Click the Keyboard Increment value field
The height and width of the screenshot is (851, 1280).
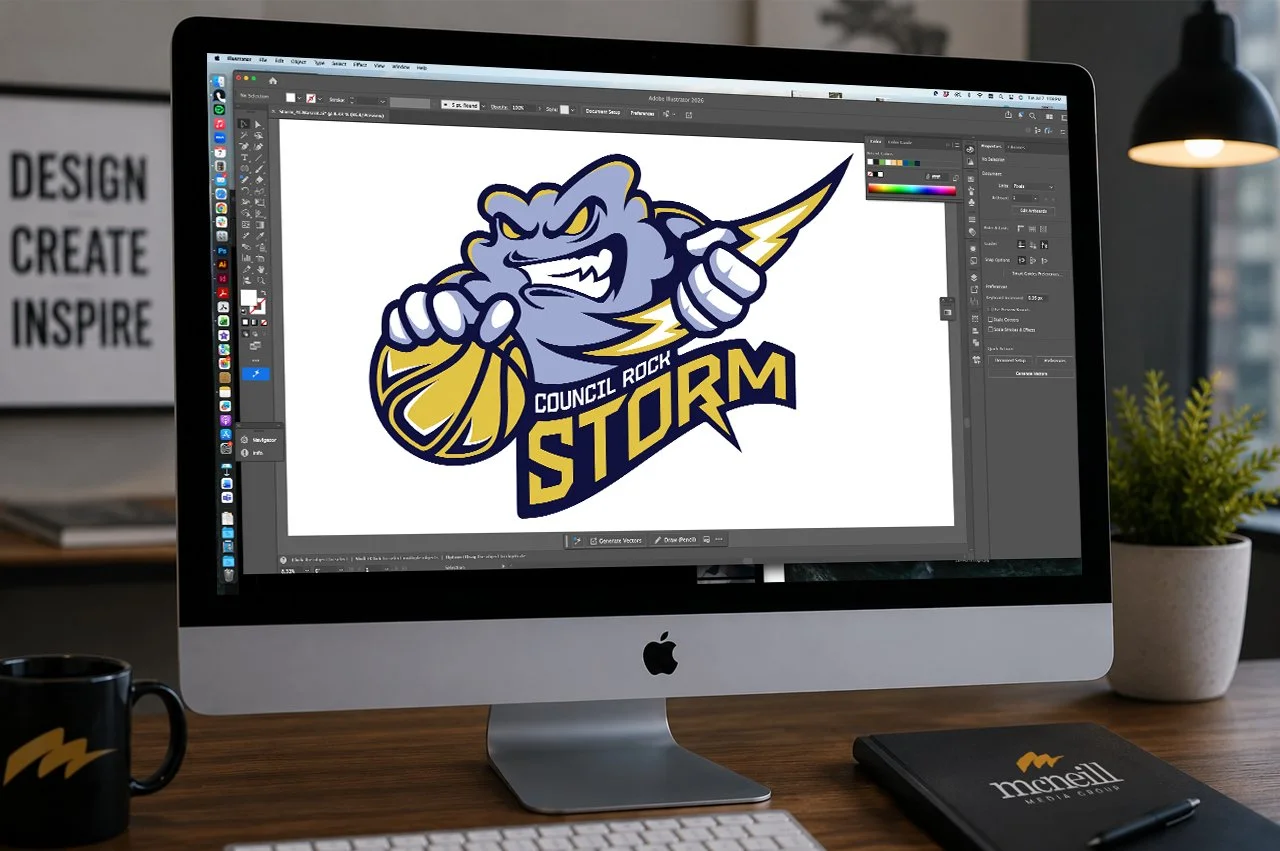(1036, 298)
